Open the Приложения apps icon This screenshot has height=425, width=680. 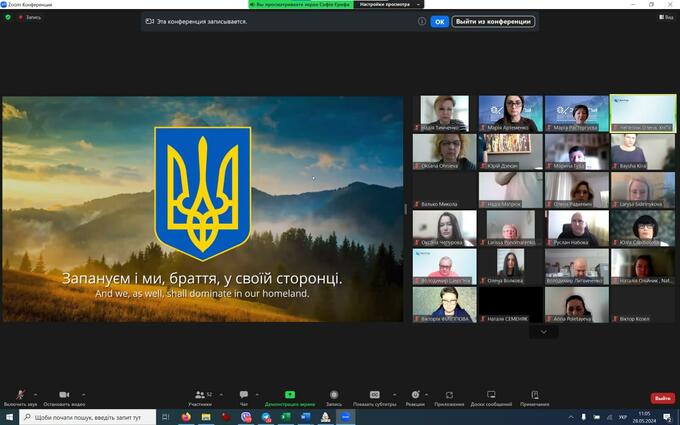pos(449,395)
